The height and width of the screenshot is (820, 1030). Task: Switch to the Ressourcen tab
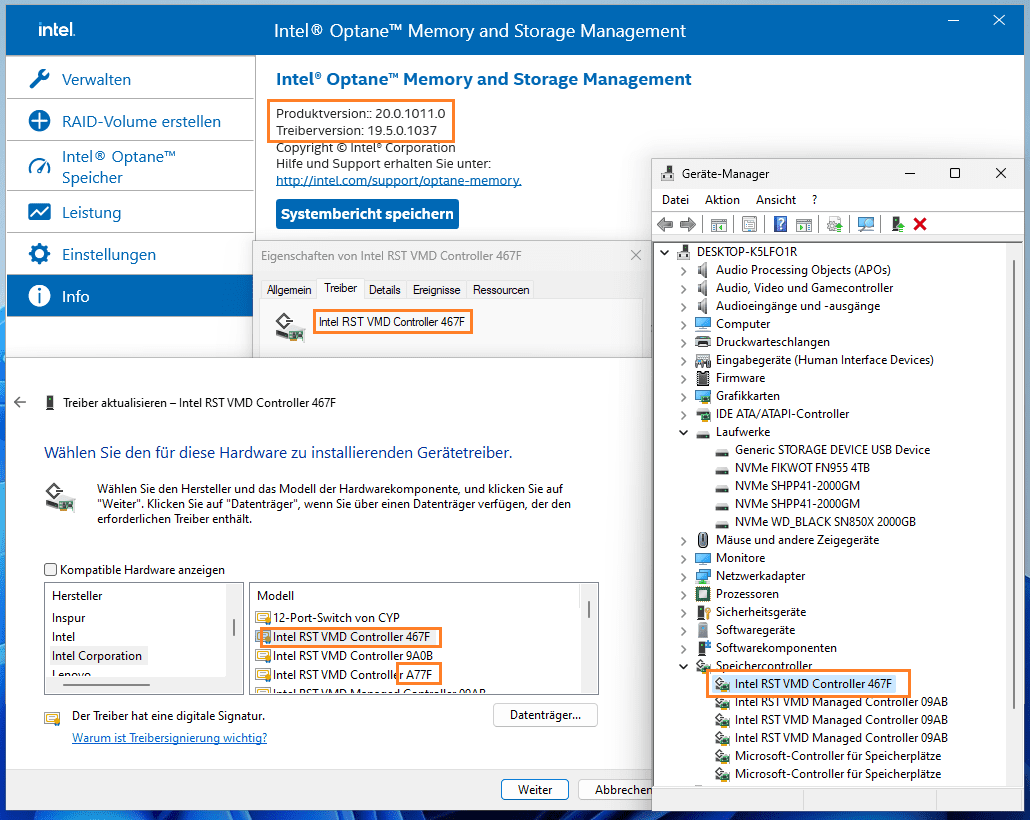(501, 290)
